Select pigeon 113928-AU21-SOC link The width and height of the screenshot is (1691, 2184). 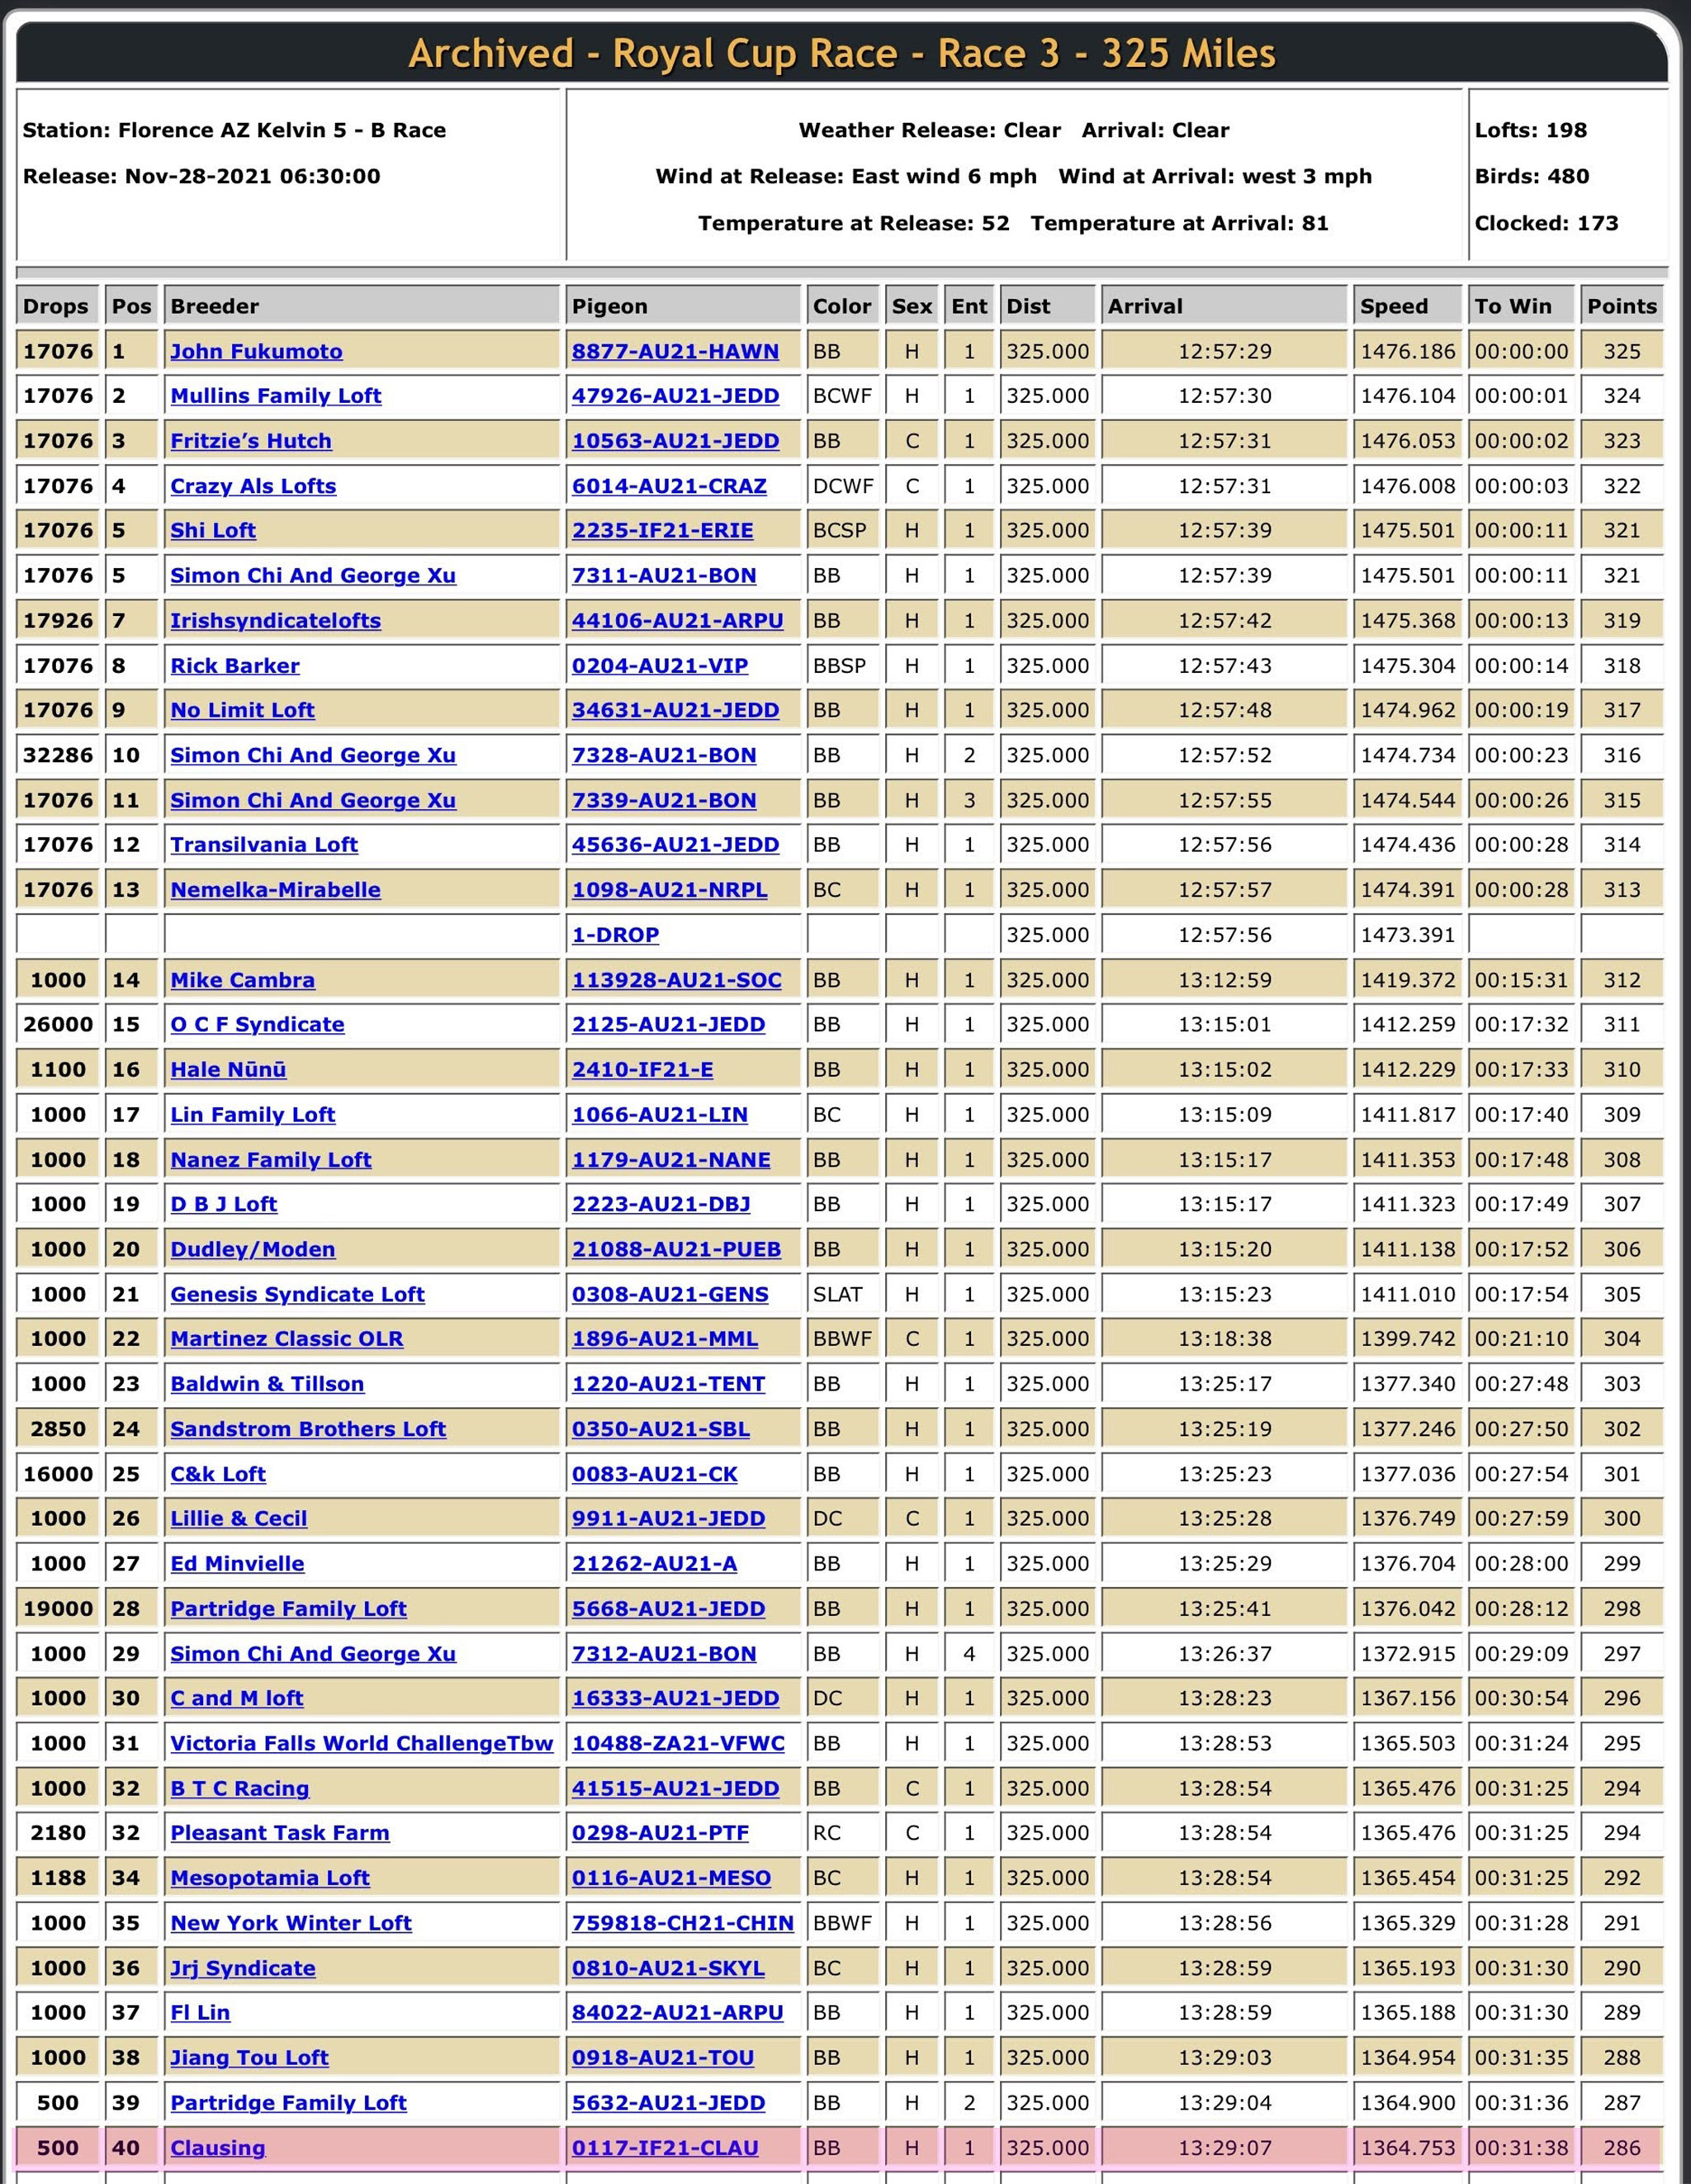pyautogui.click(x=676, y=980)
